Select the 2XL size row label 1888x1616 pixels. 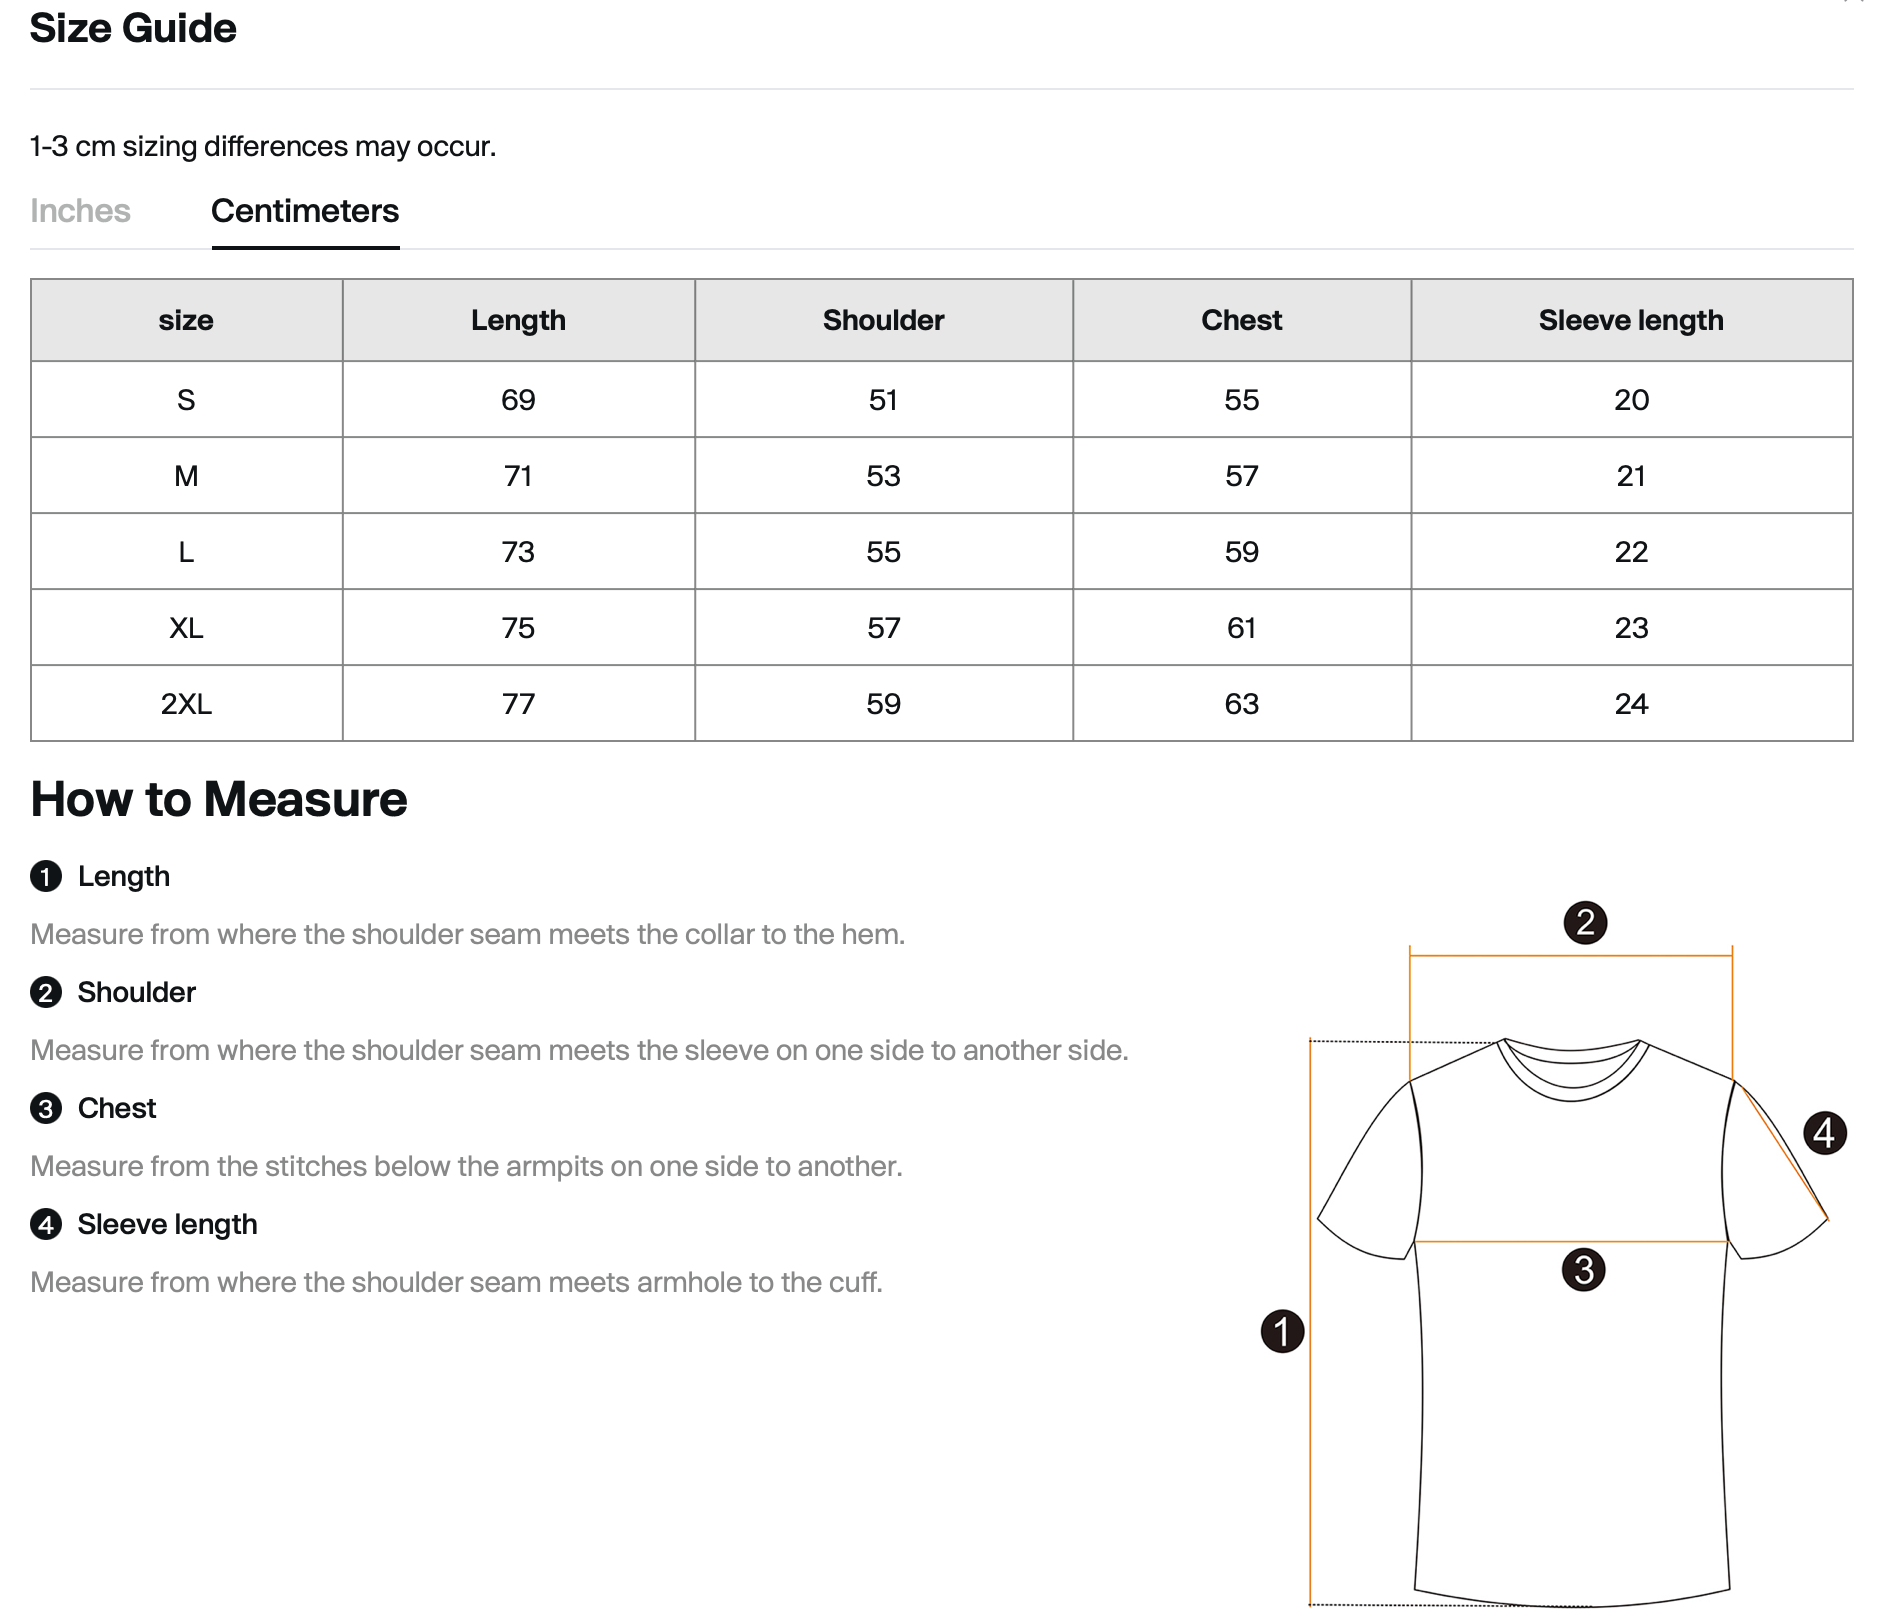186,704
